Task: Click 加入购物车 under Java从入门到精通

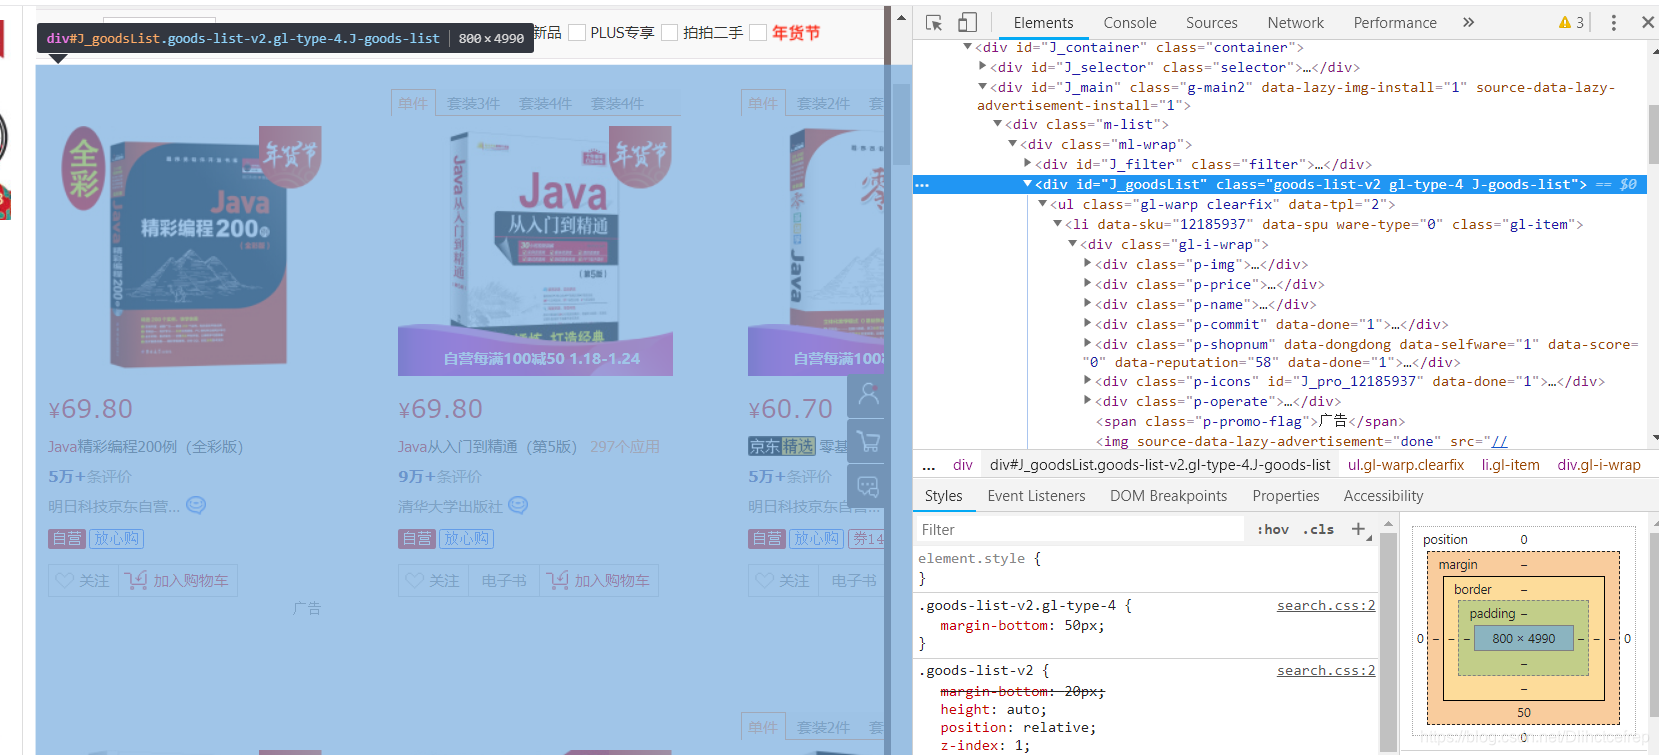Action: point(599,581)
